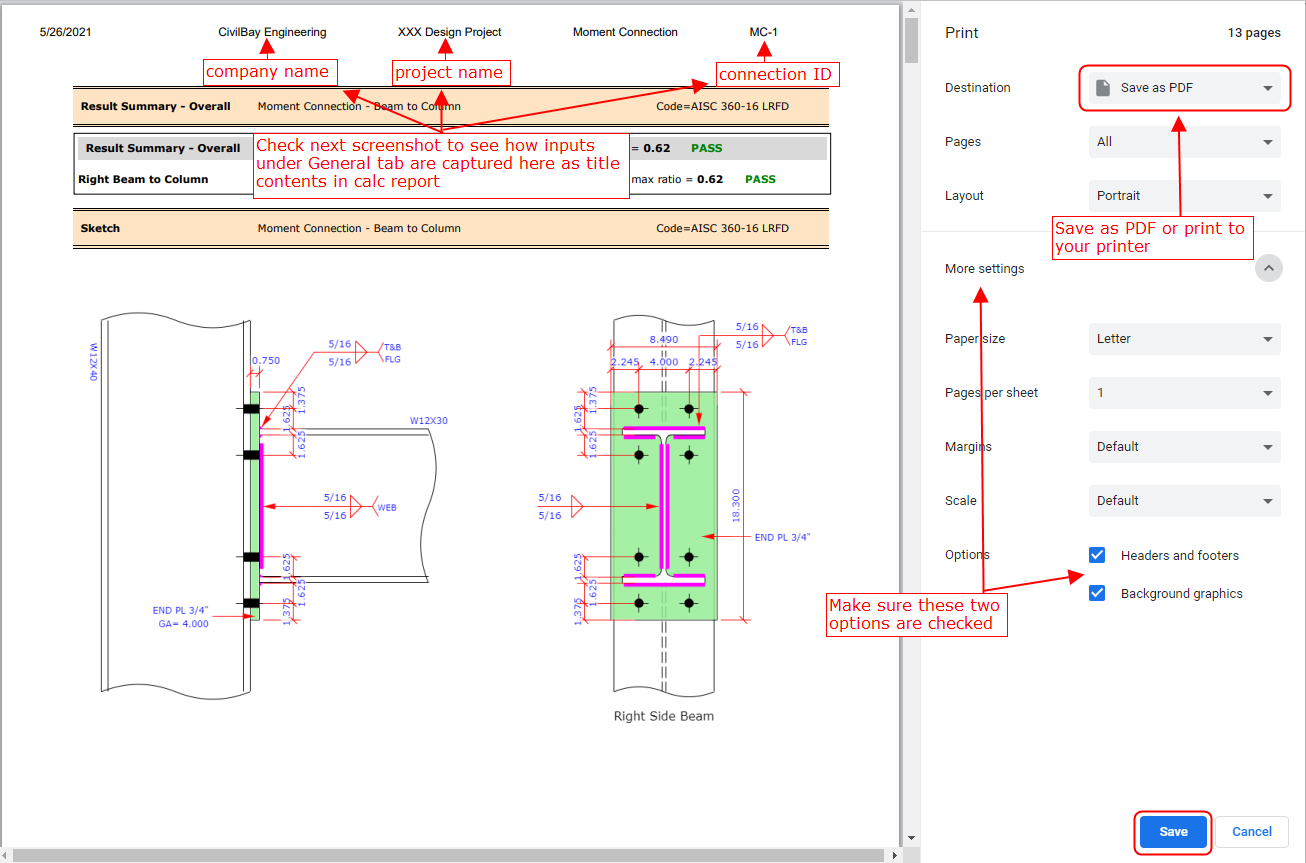Open the Paper size dropdown

click(1184, 339)
